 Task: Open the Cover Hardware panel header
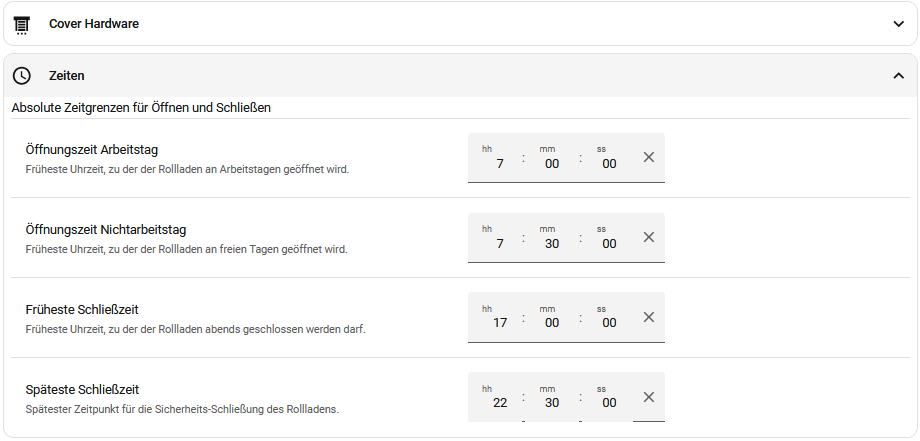[460, 24]
